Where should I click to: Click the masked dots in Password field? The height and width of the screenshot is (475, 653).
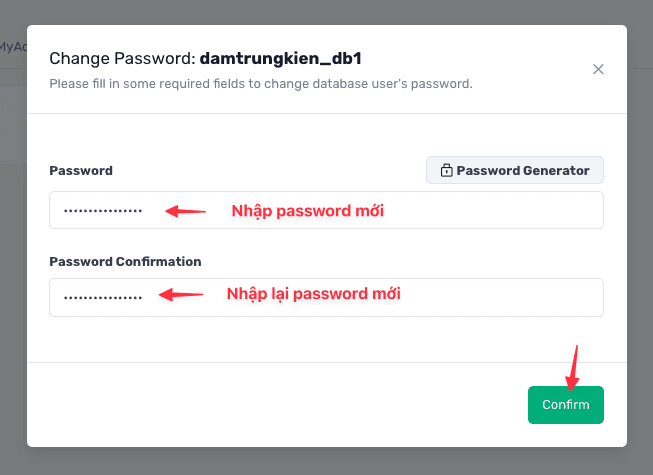pyautogui.click(x=103, y=211)
